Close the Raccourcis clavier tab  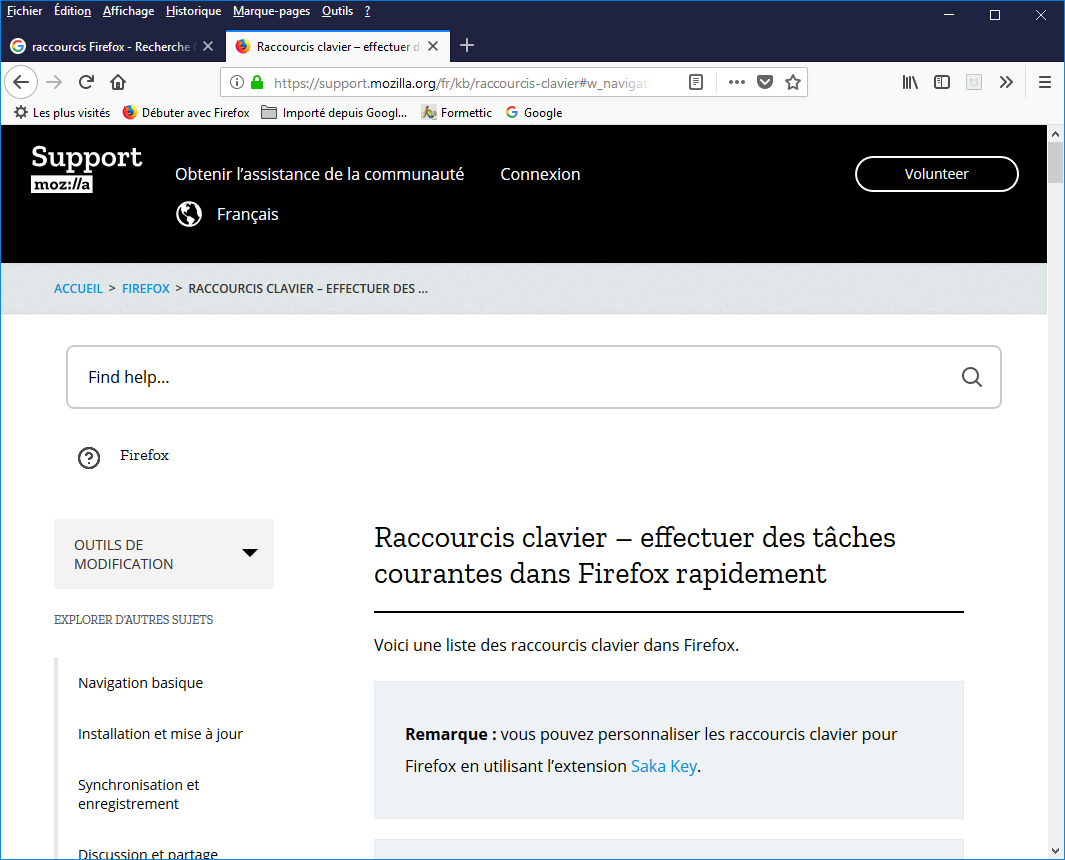(433, 46)
